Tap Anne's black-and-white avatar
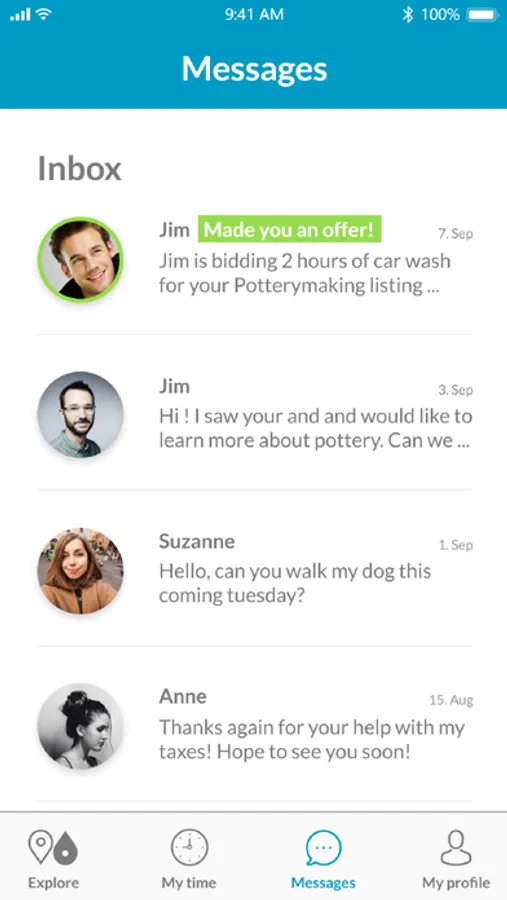The height and width of the screenshot is (900, 507). 80,726
